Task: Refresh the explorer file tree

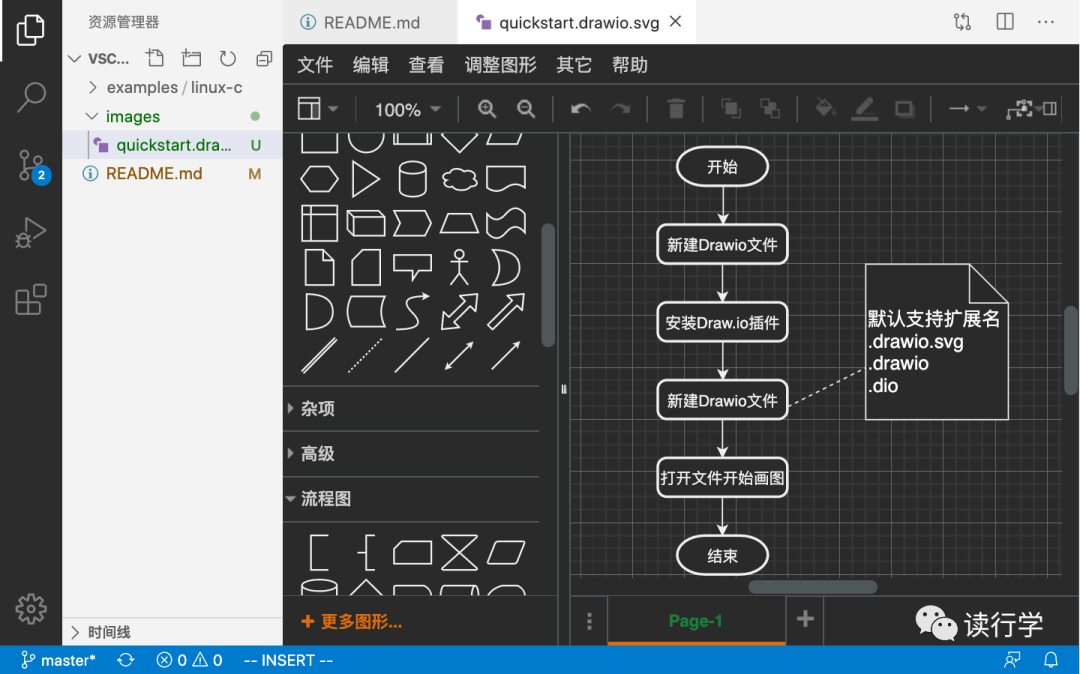Action: point(227,59)
